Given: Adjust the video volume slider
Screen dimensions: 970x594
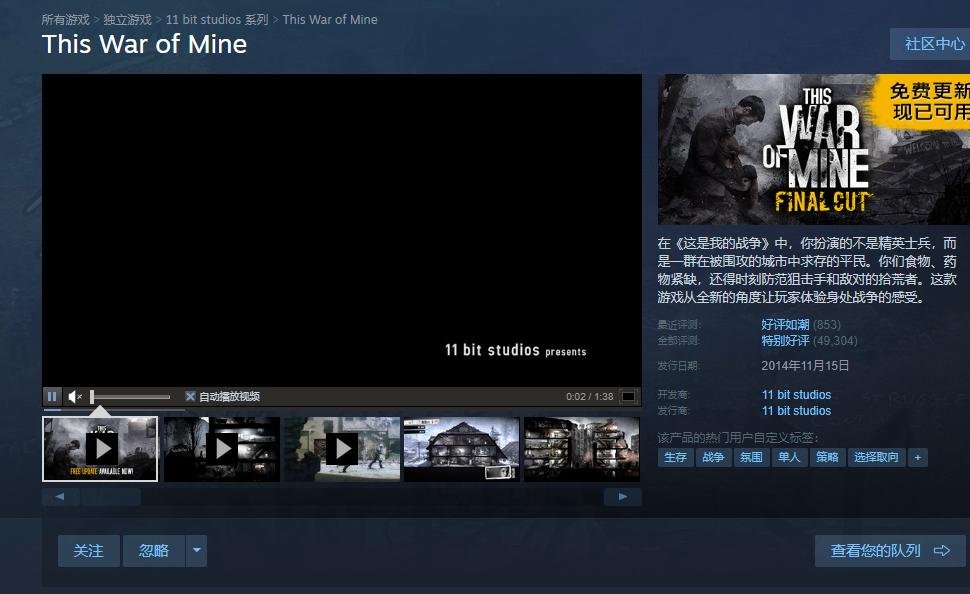Looking at the screenshot, I should click(131, 397).
